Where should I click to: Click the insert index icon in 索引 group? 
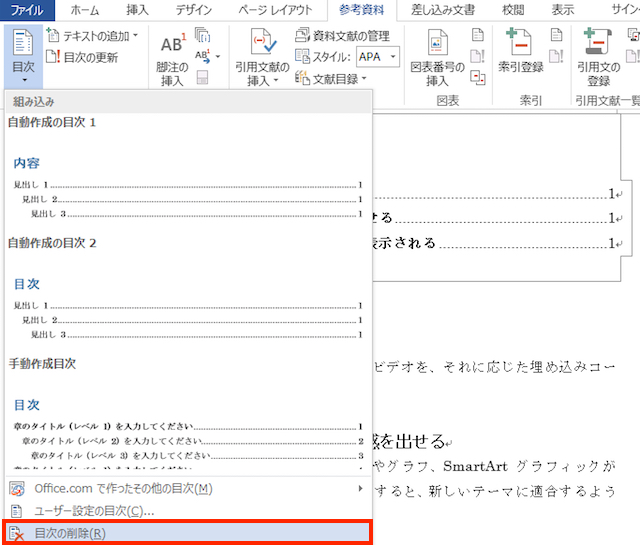[556, 35]
